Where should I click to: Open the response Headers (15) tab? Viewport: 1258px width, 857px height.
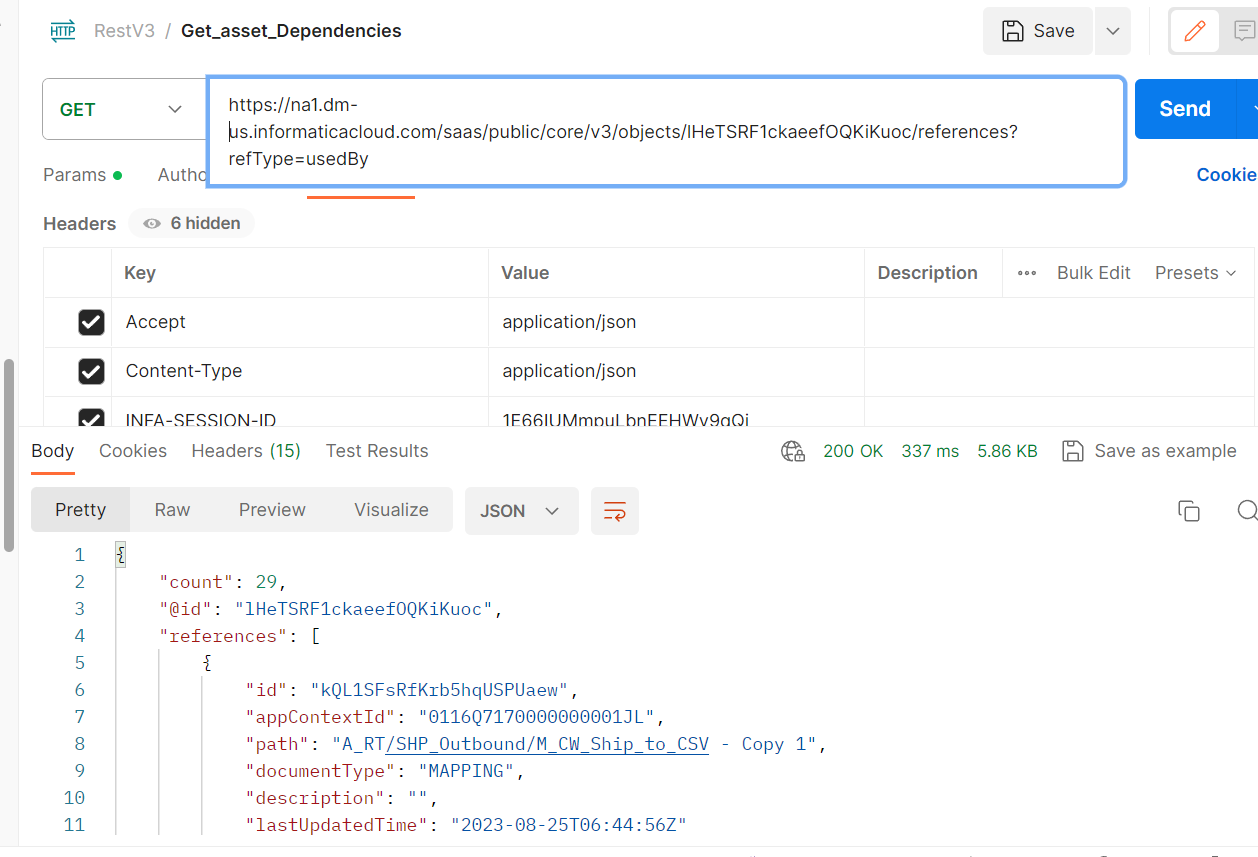click(x=246, y=451)
